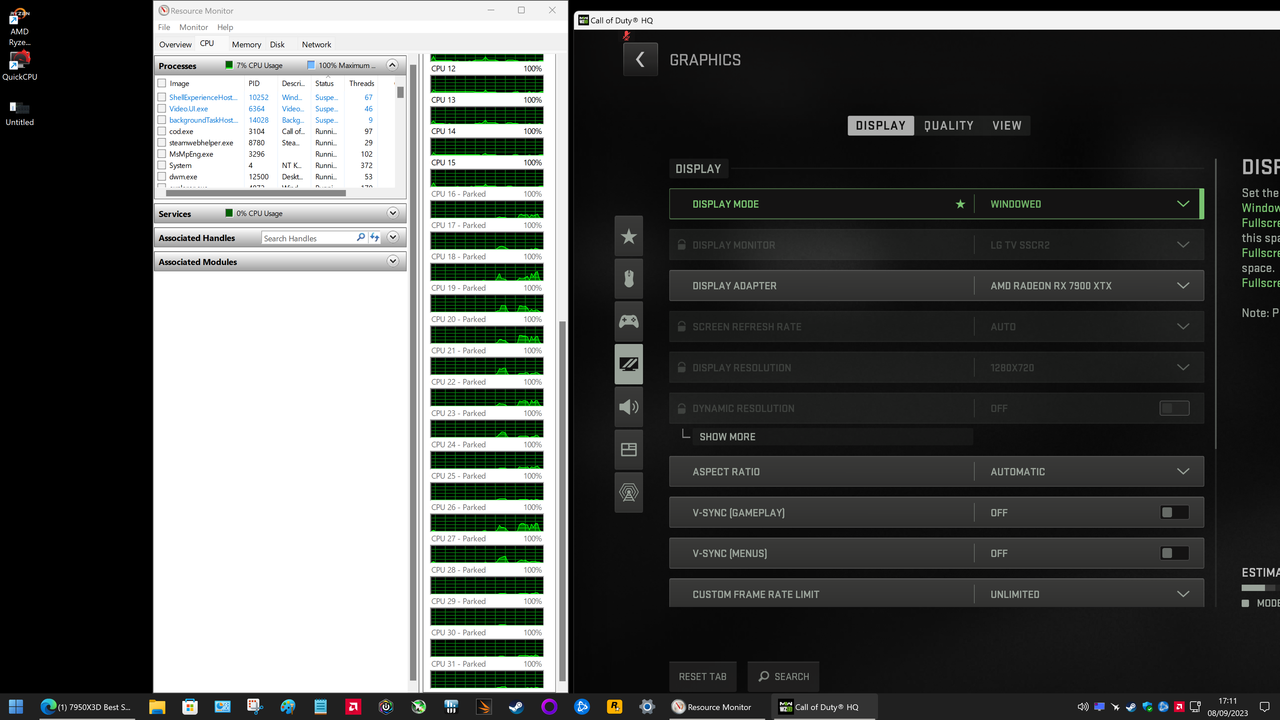The height and width of the screenshot is (720, 1280).
Task: Tick the select-all checkbox next to Image
Action: click(162, 83)
